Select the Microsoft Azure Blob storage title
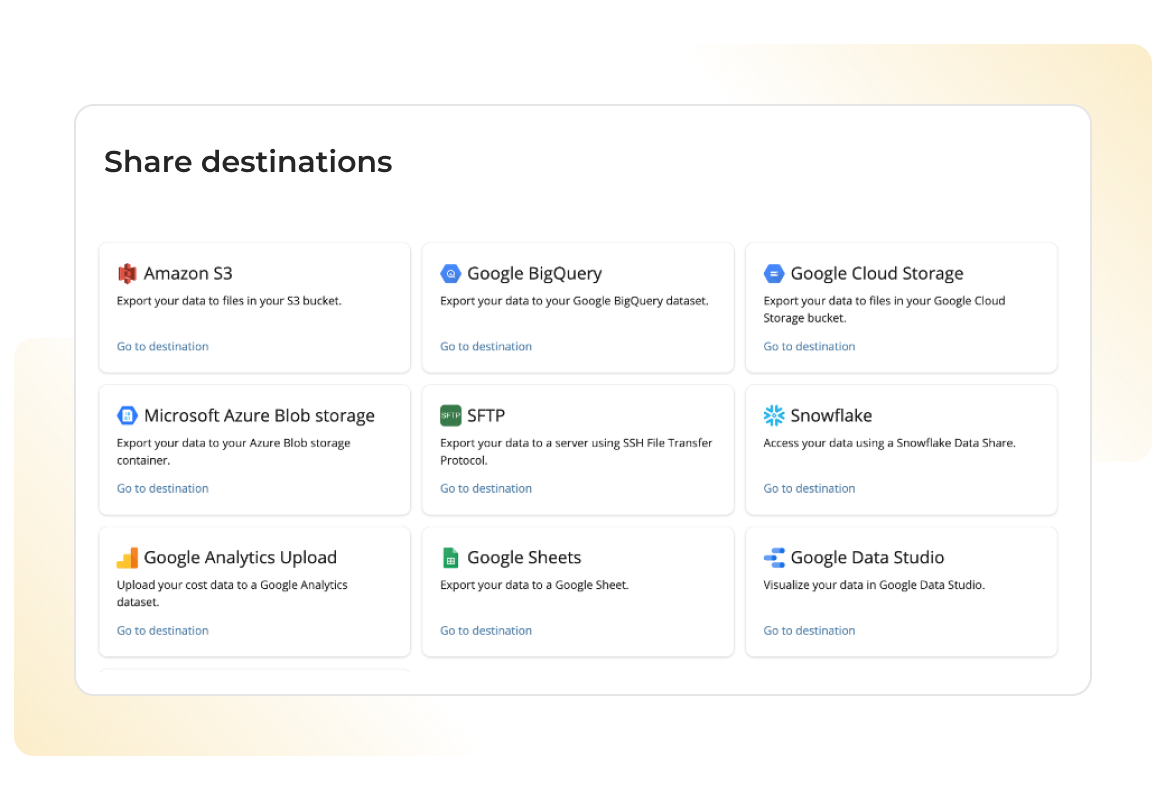 (259, 416)
